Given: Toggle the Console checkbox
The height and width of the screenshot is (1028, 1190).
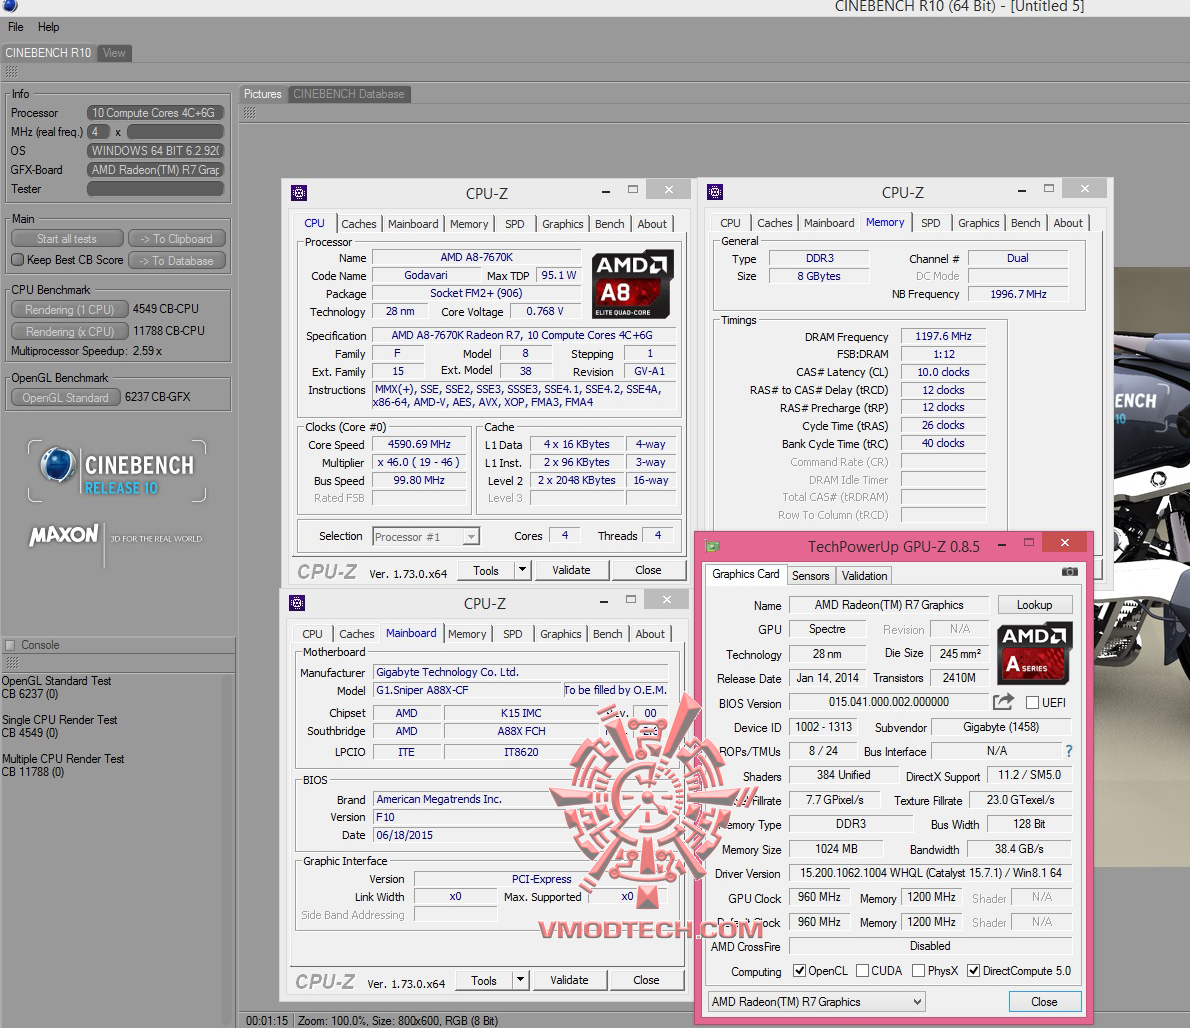Looking at the screenshot, I should click(10, 645).
